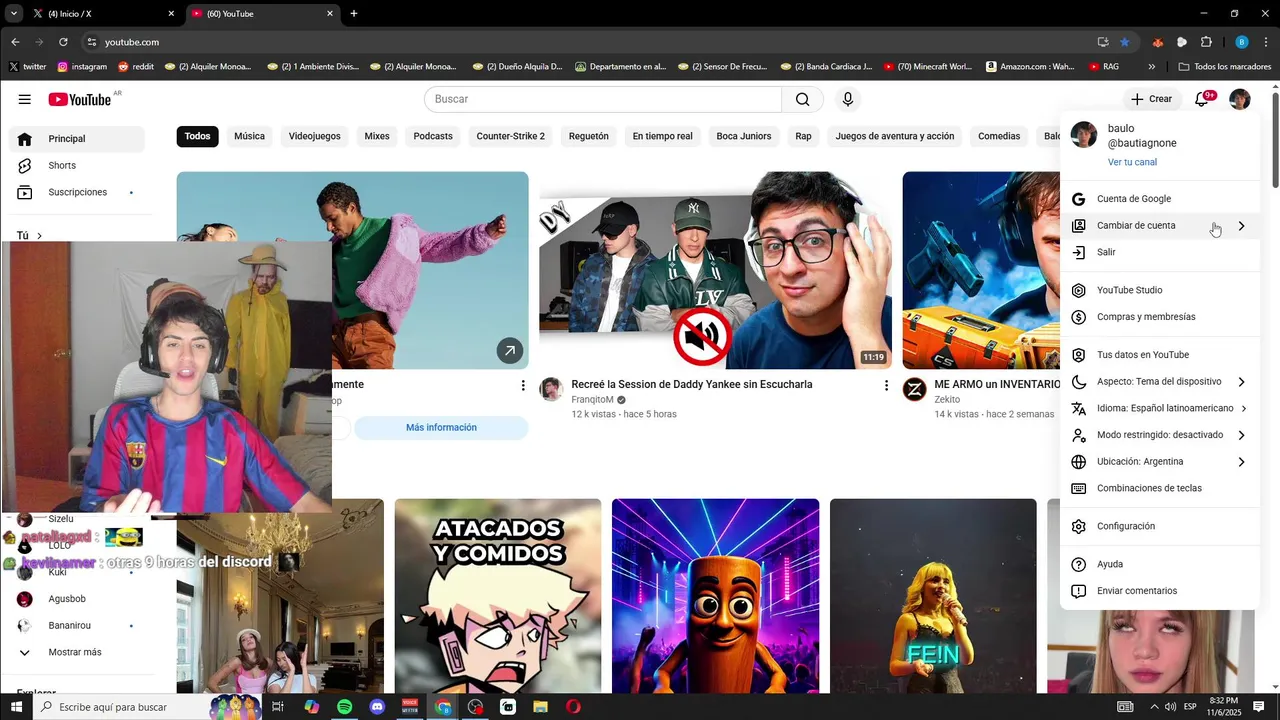Open Configuración in account menu

(1159, 526)
